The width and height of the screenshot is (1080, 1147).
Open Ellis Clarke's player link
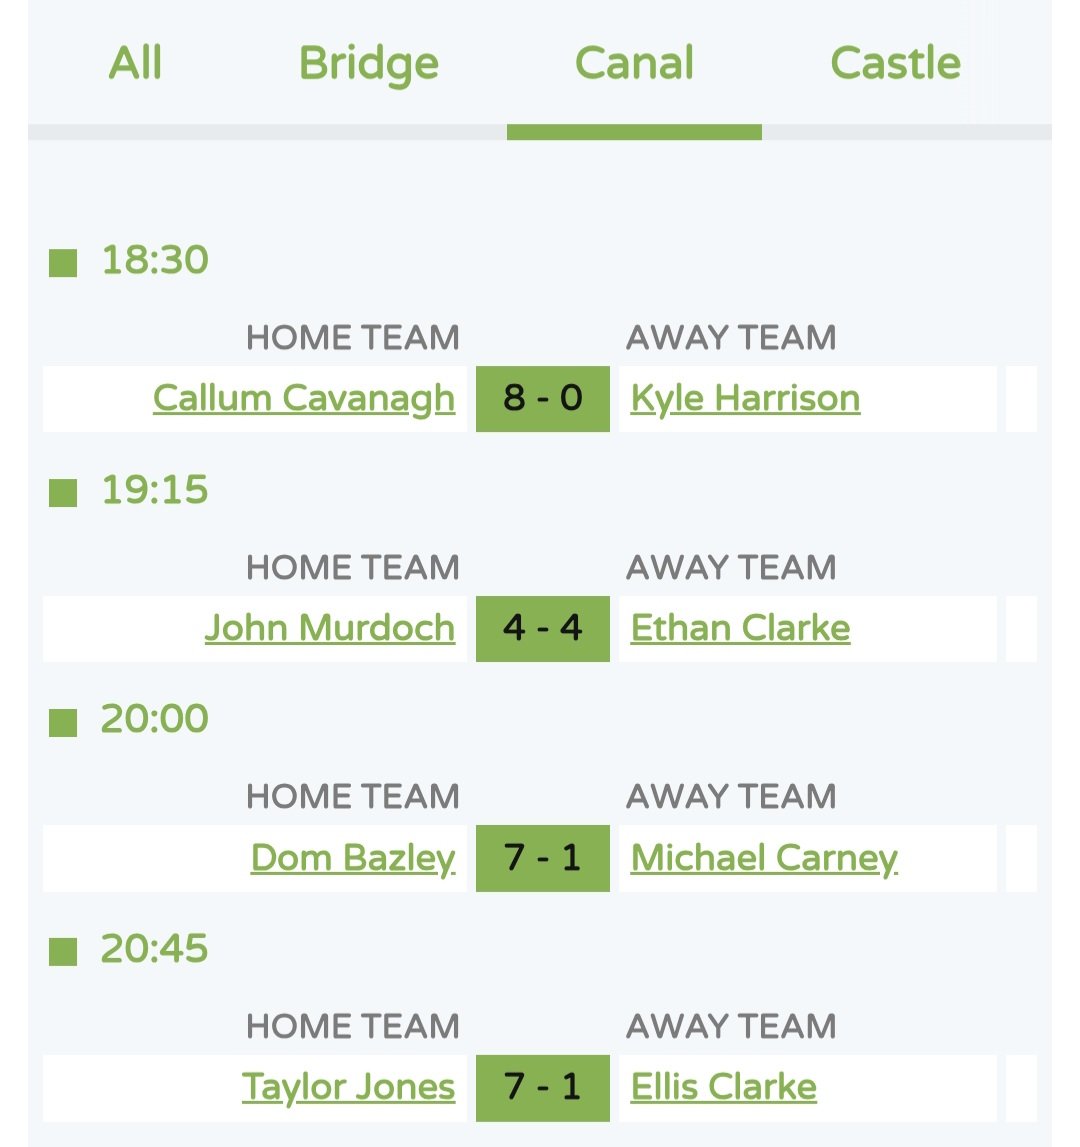(724, 1087)
